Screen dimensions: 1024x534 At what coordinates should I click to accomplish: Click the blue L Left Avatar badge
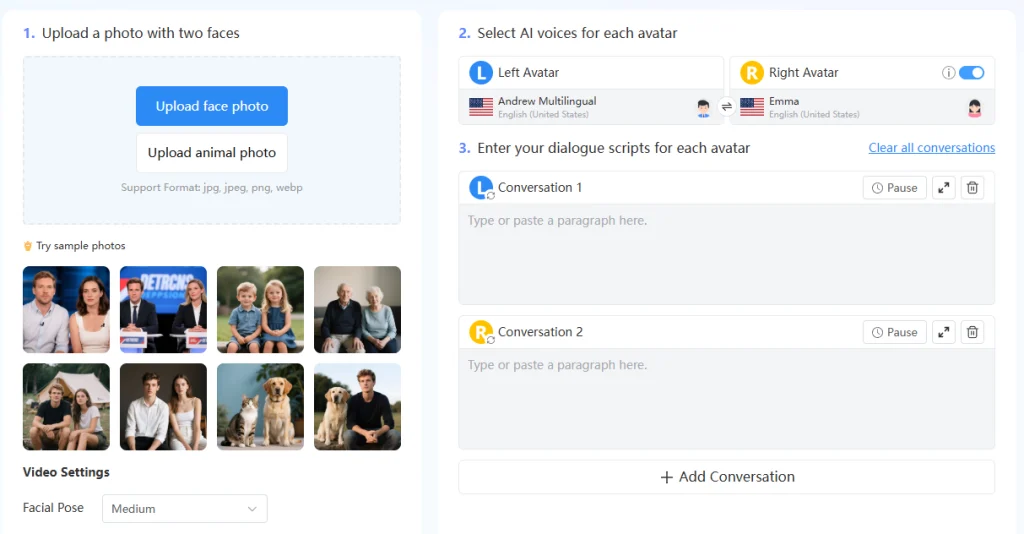[x=481, y=72]
